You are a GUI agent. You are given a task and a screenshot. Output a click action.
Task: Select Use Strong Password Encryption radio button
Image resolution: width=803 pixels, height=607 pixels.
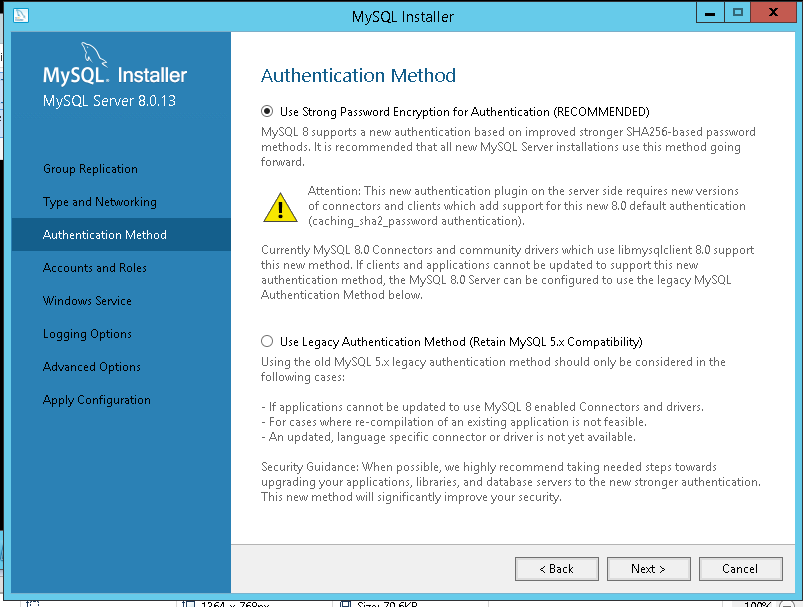[x=267, y=112]
